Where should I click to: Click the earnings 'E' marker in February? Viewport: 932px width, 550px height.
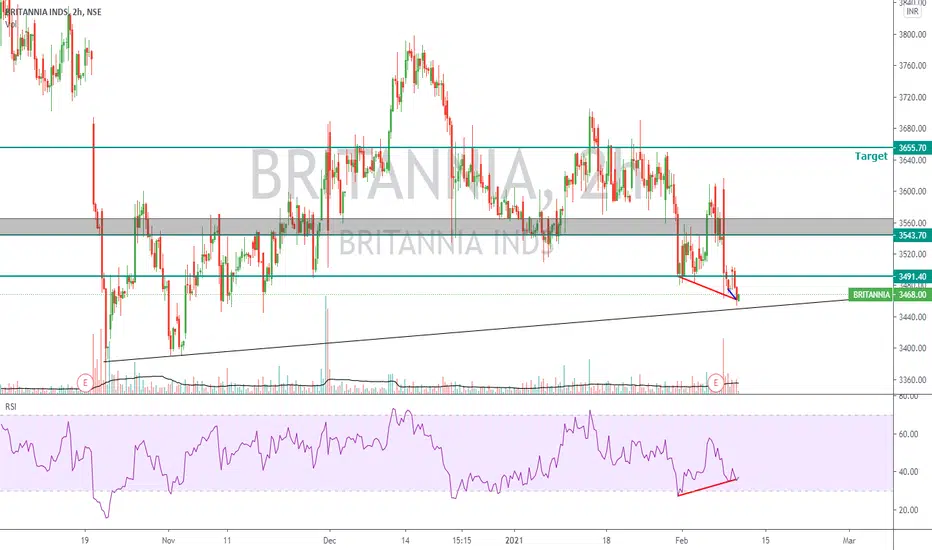[716, 382]
